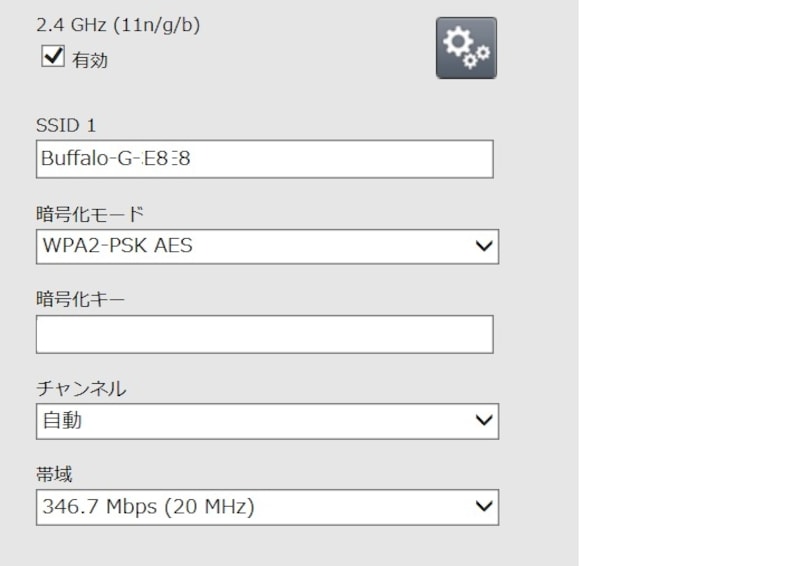Click the blank white area right of panel
Image resolution: width=800 pixels, height=566 pixels.
pyautogui.click(x=690, y=280)
